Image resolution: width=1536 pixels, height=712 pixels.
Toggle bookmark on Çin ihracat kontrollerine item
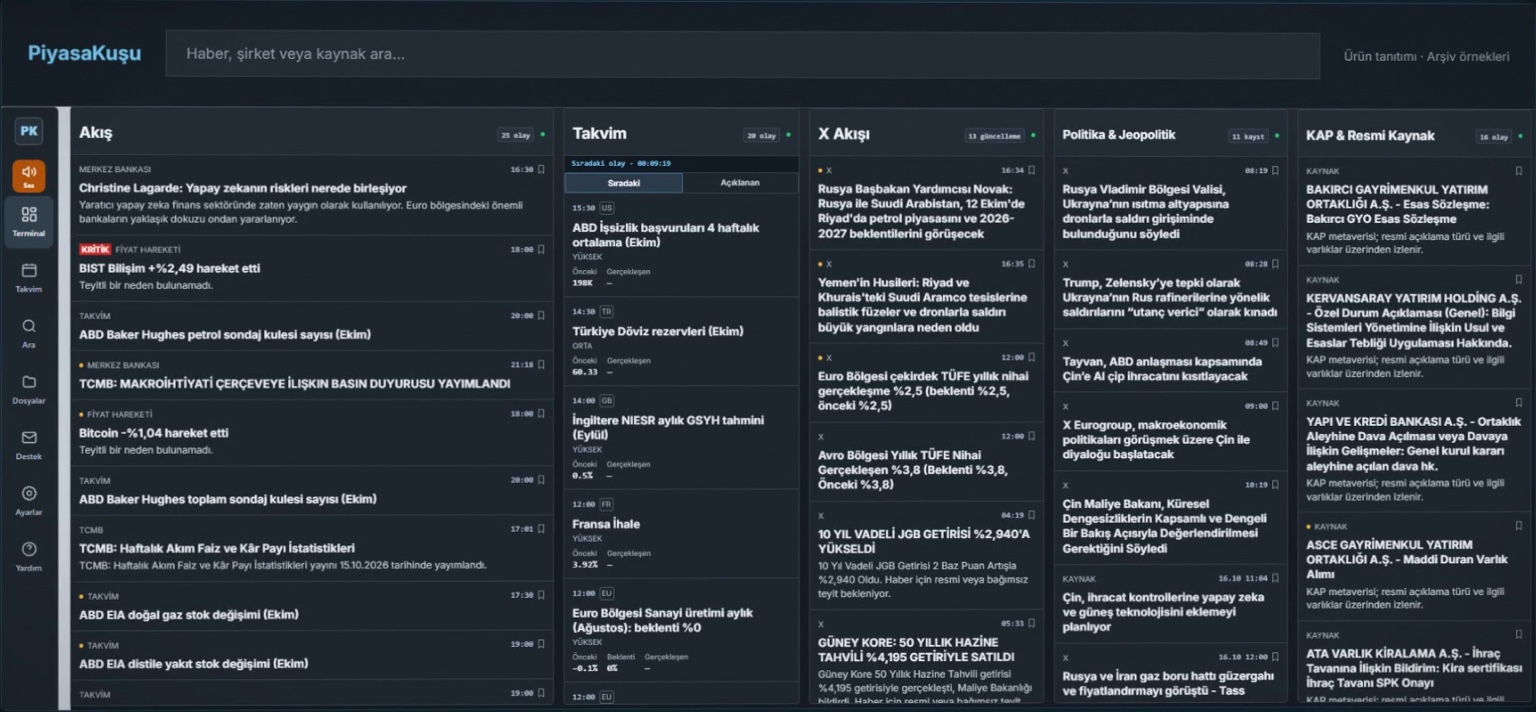click(x=1275, y=578)
